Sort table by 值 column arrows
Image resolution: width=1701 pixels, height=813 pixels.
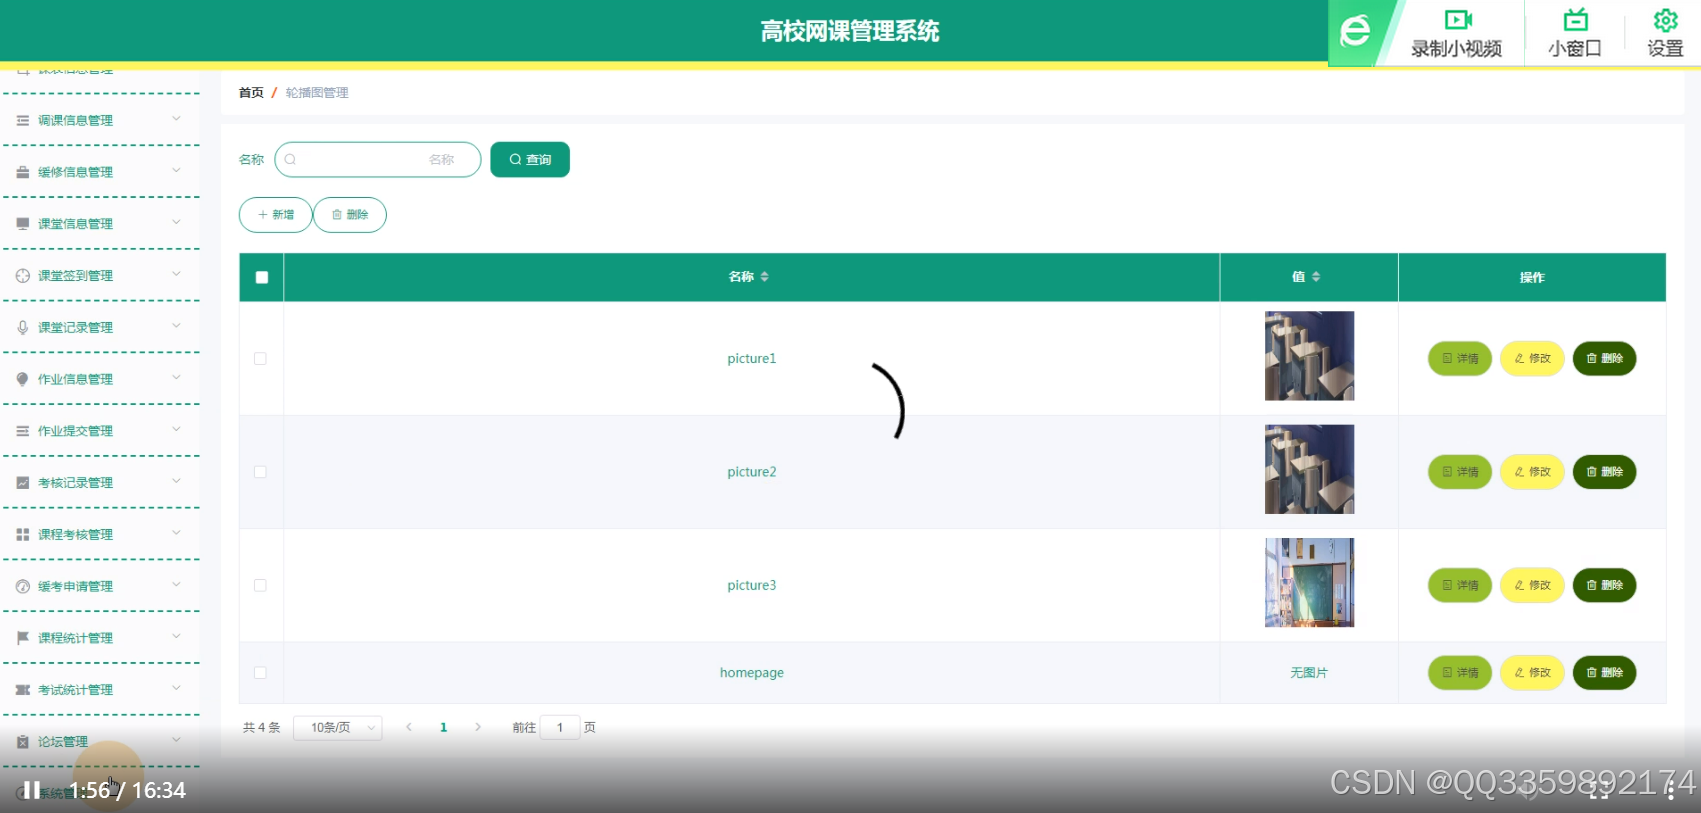coord(1316,277)
